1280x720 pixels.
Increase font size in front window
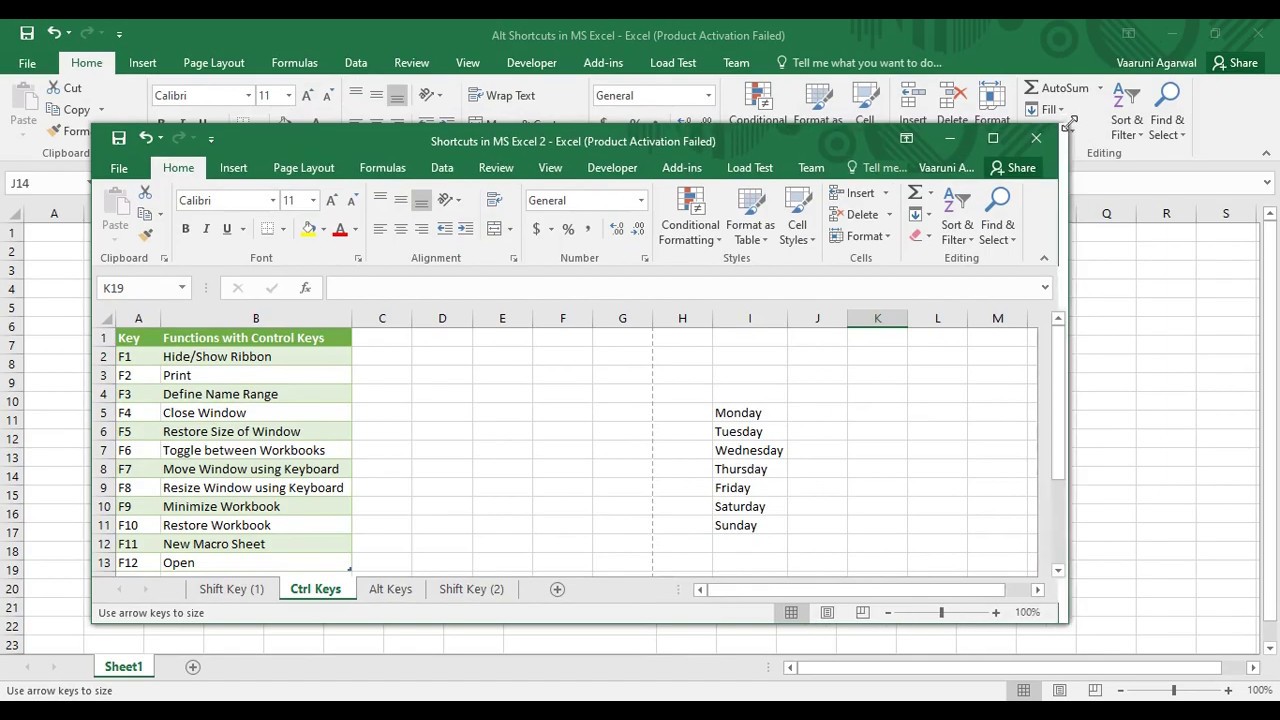(x=332, y=200)
